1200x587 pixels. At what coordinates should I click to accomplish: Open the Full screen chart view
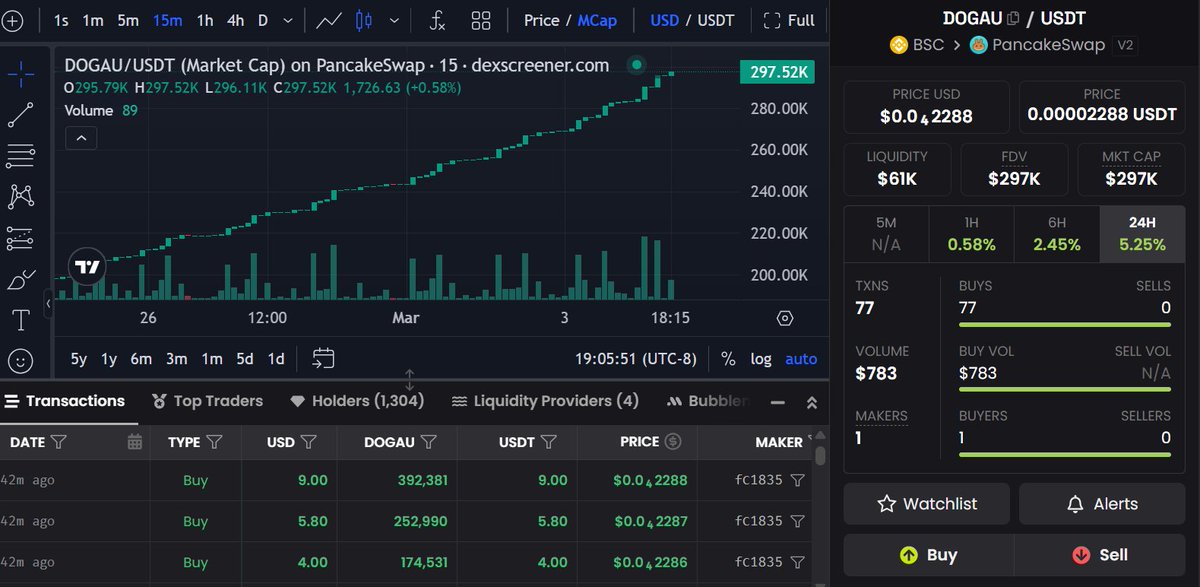(789, 20)
